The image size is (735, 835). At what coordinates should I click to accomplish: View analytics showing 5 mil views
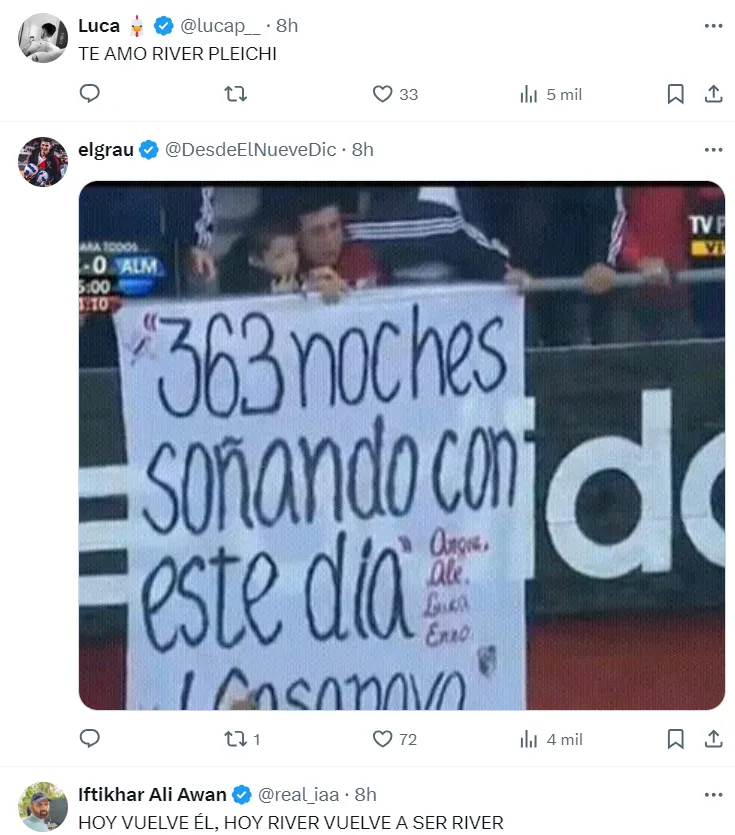click(x=551, y=94)
